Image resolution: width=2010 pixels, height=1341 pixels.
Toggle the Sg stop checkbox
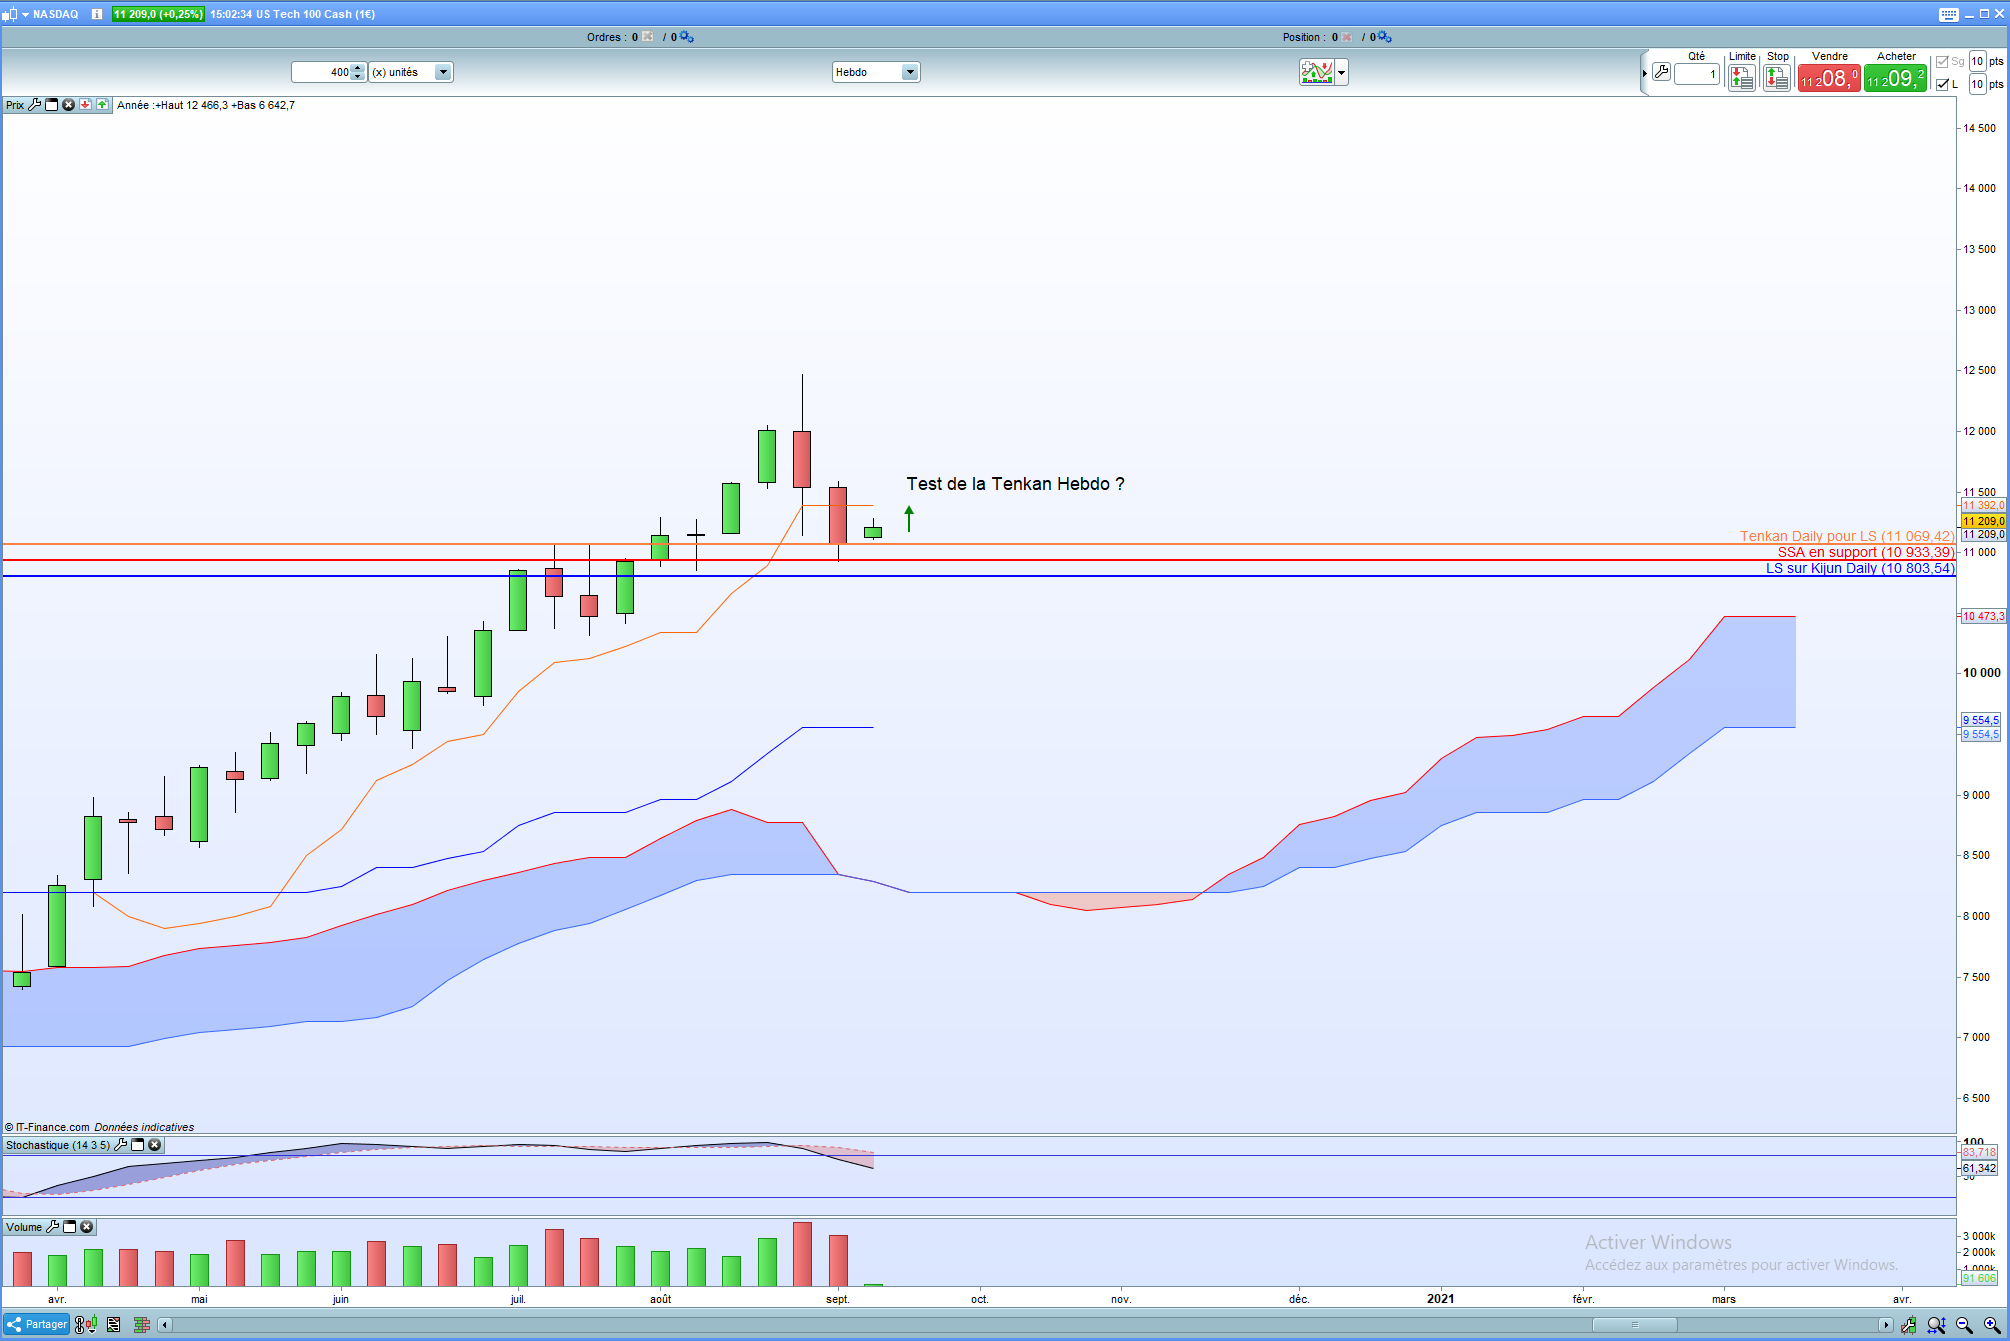[x=1942, y=61]
